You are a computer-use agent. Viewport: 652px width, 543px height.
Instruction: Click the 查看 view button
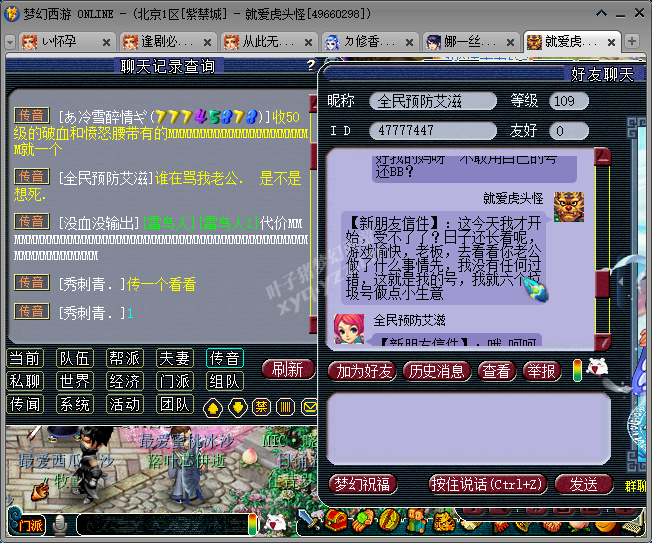[x=496, y=371]
